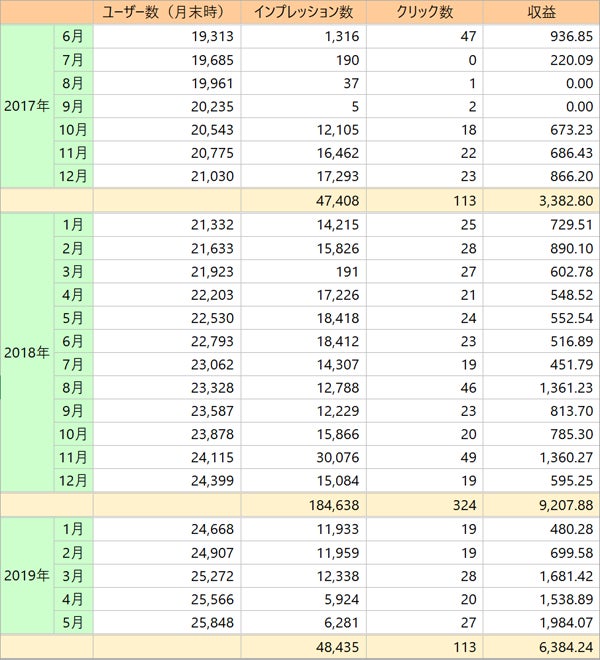Select the 10月 month label under 2017年
The image size is (600, 660).
tap(74, 130)
